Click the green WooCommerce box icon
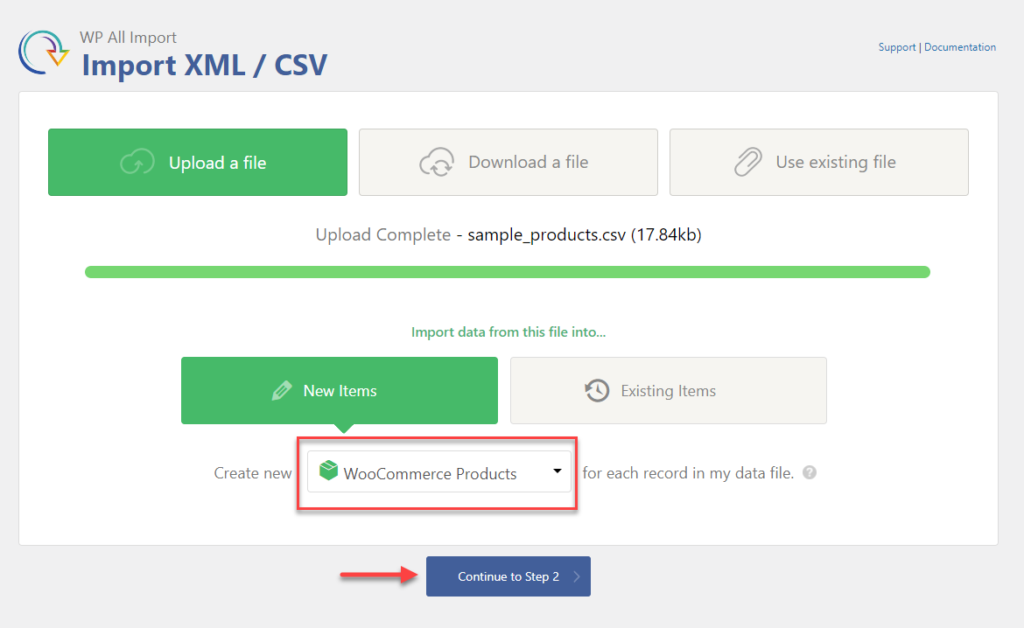The height and width of the screenshot is (628, 1024). click(x=327, y=472)
